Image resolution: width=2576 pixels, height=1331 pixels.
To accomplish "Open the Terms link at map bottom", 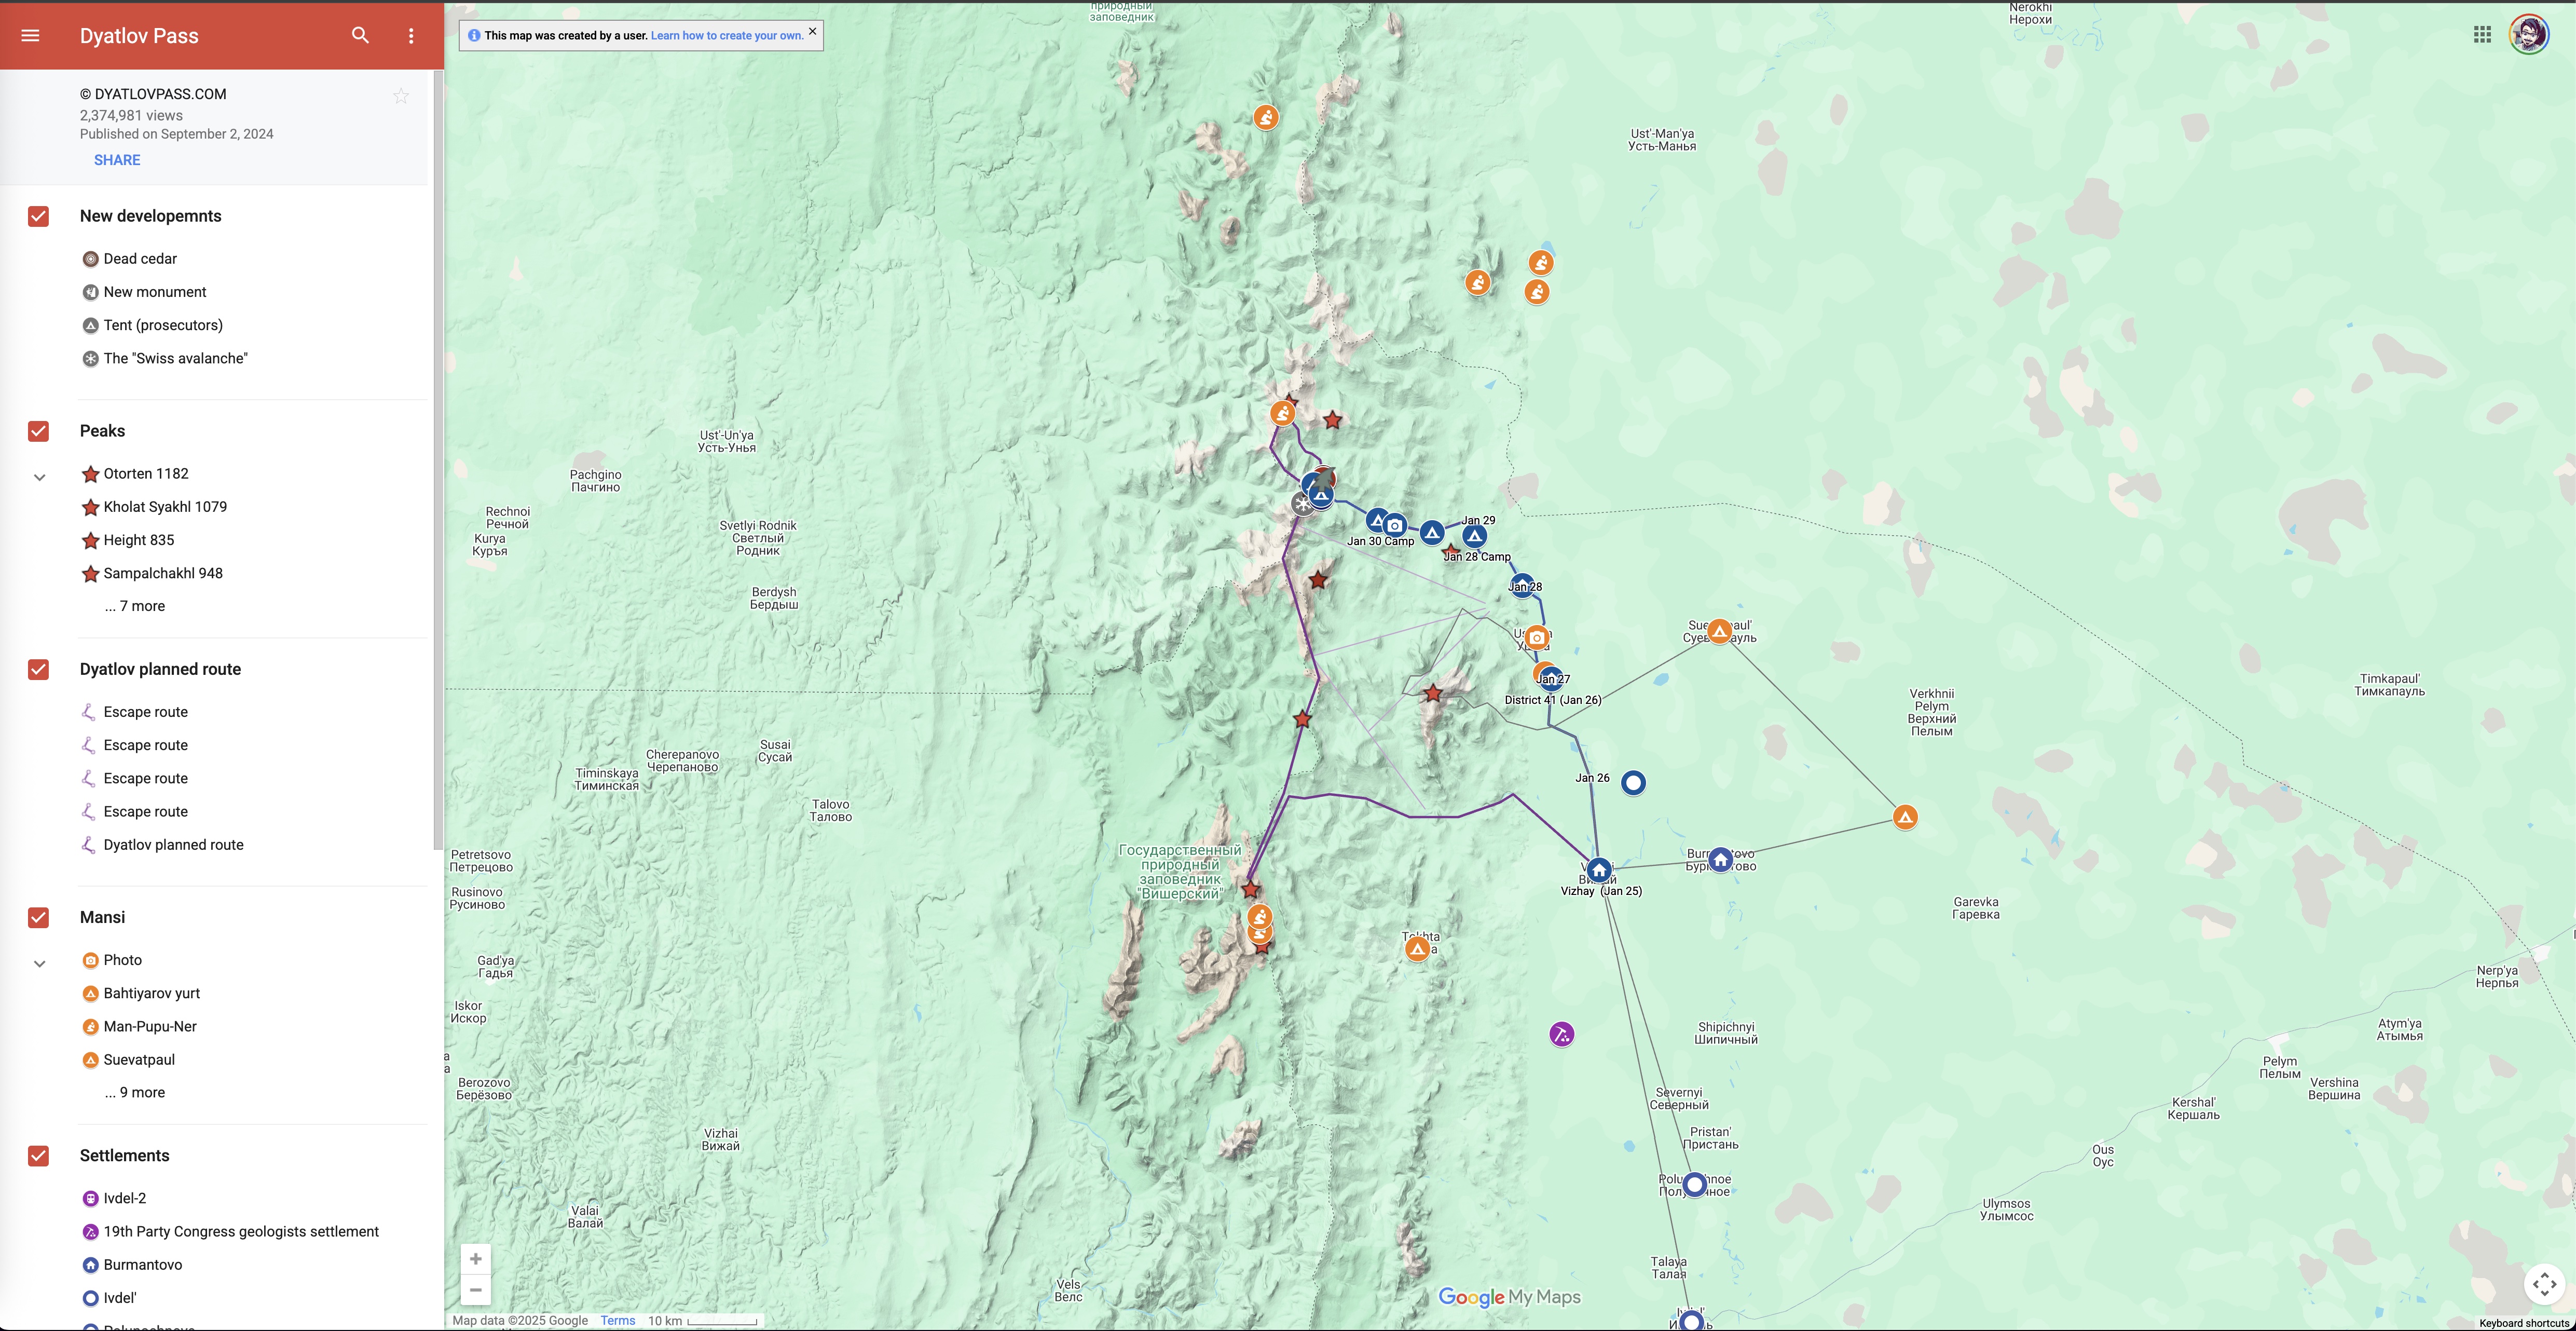I will tap(618, 1320).
